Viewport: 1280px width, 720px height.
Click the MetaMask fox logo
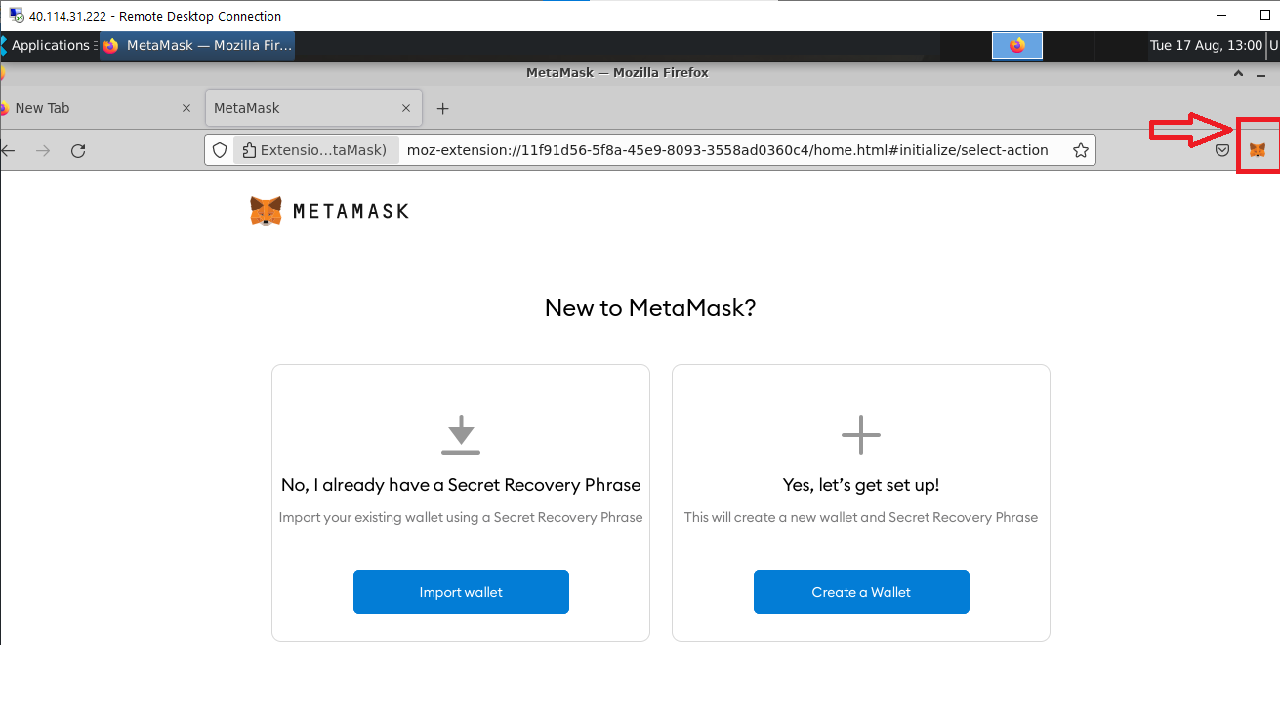pos(265,211)
